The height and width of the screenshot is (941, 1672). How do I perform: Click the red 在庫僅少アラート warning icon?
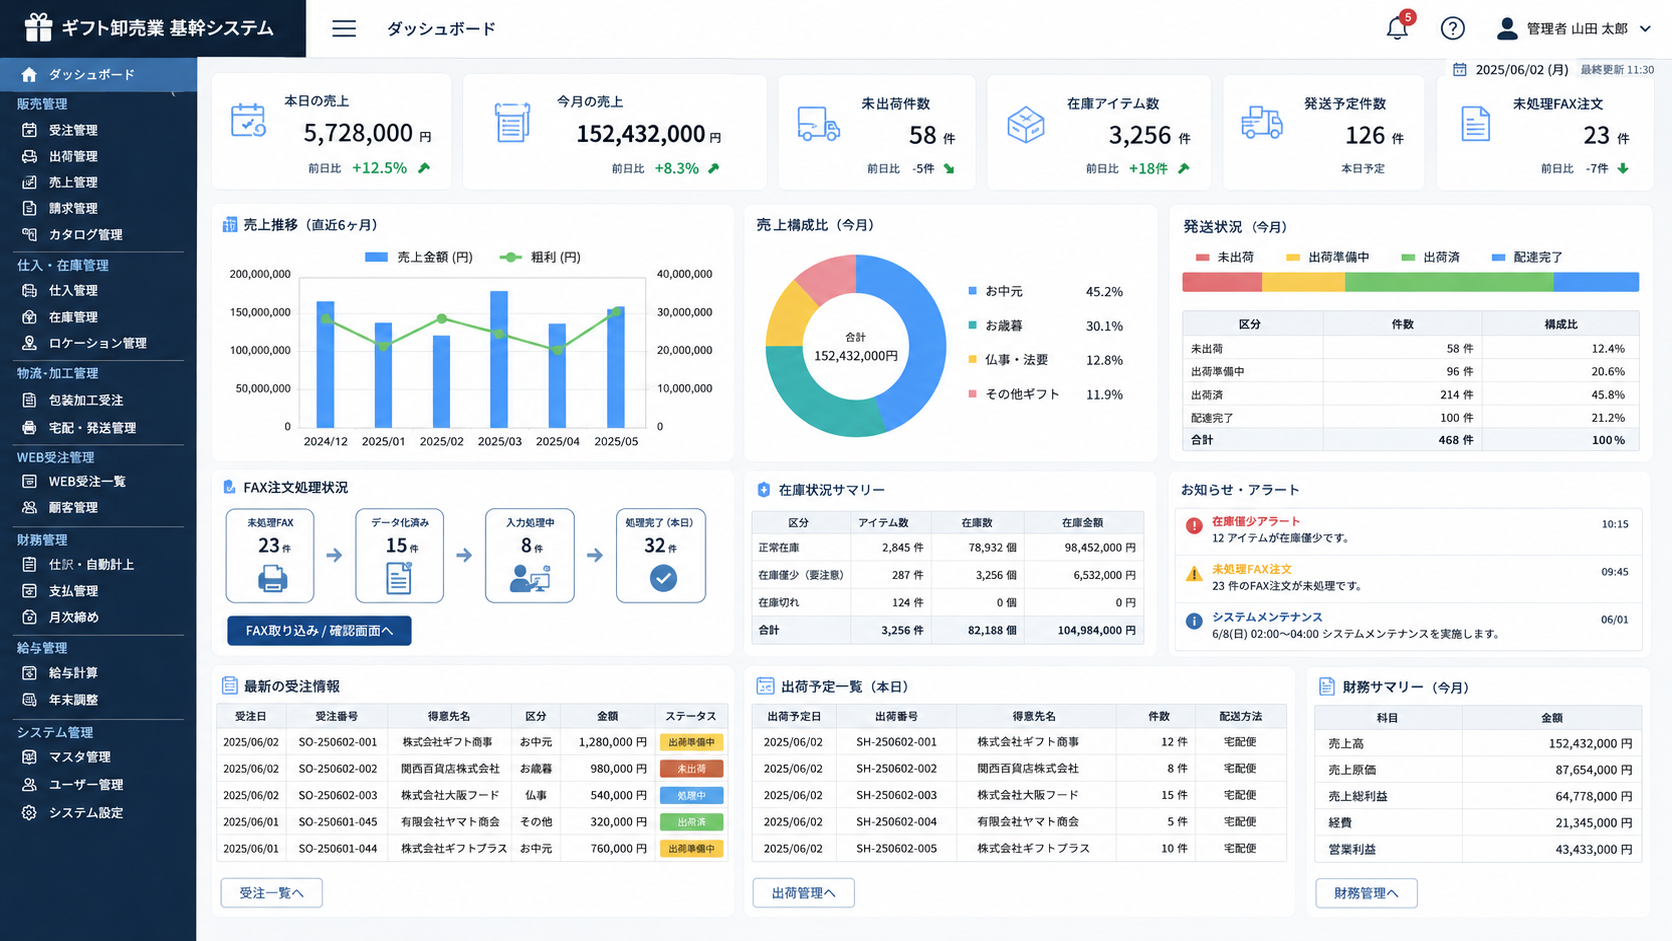(1194, 526)
